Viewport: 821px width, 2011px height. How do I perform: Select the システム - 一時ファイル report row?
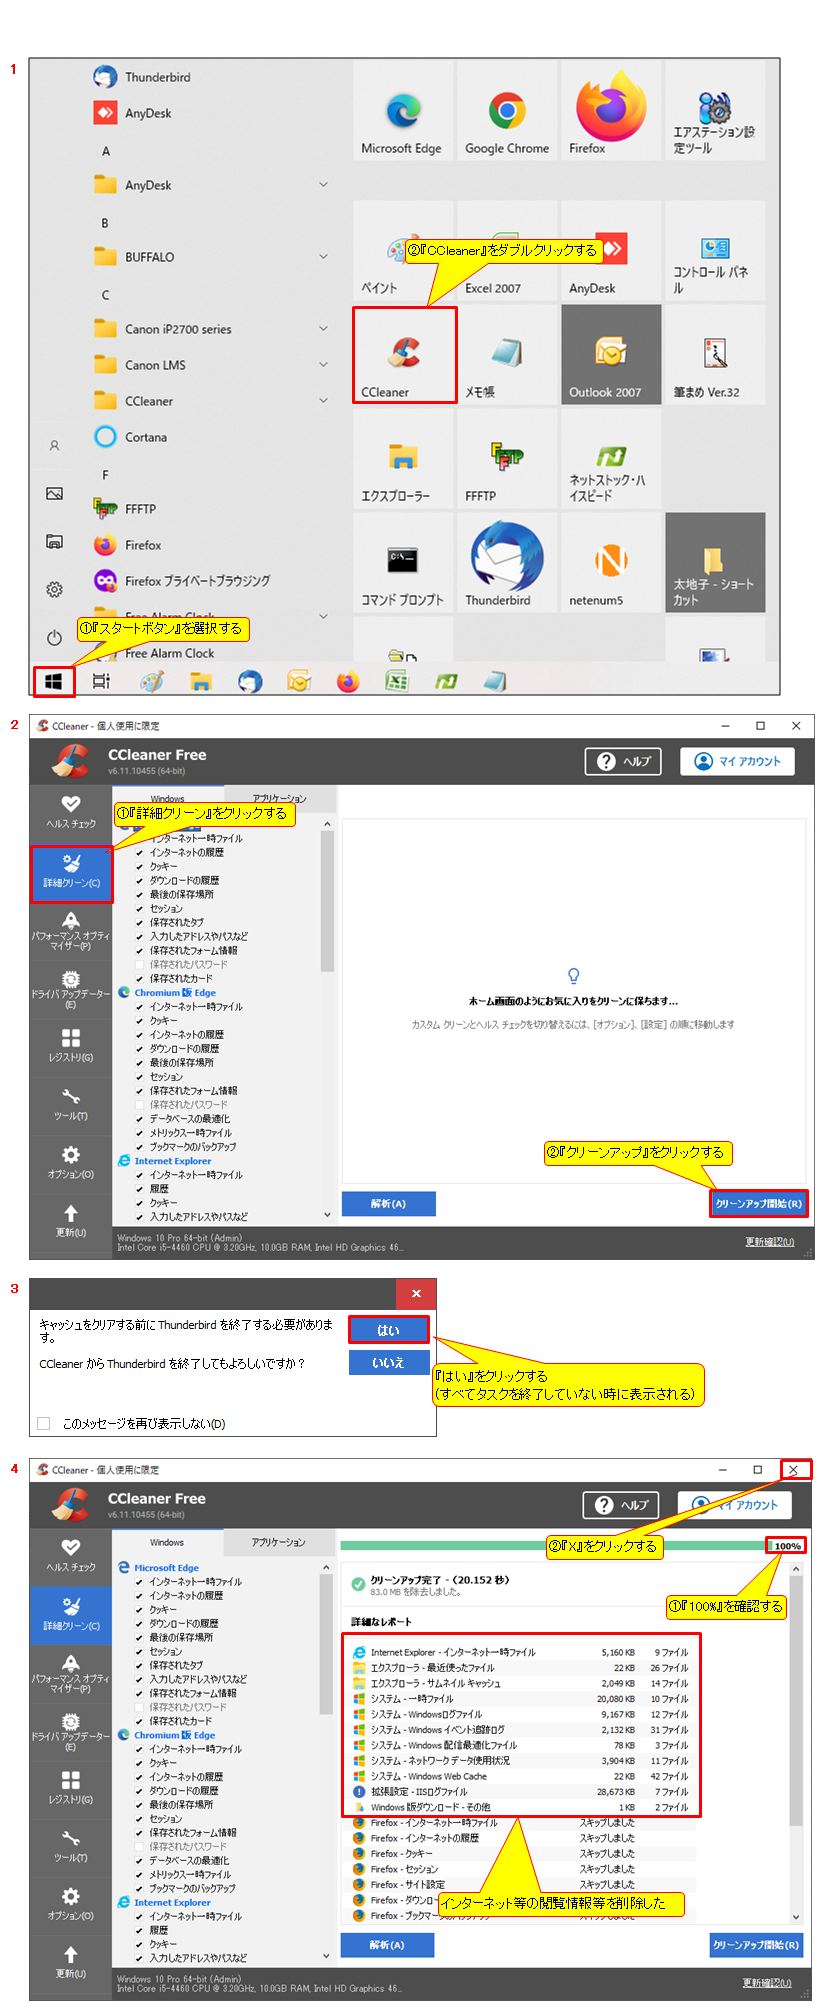coord(521,1699)
